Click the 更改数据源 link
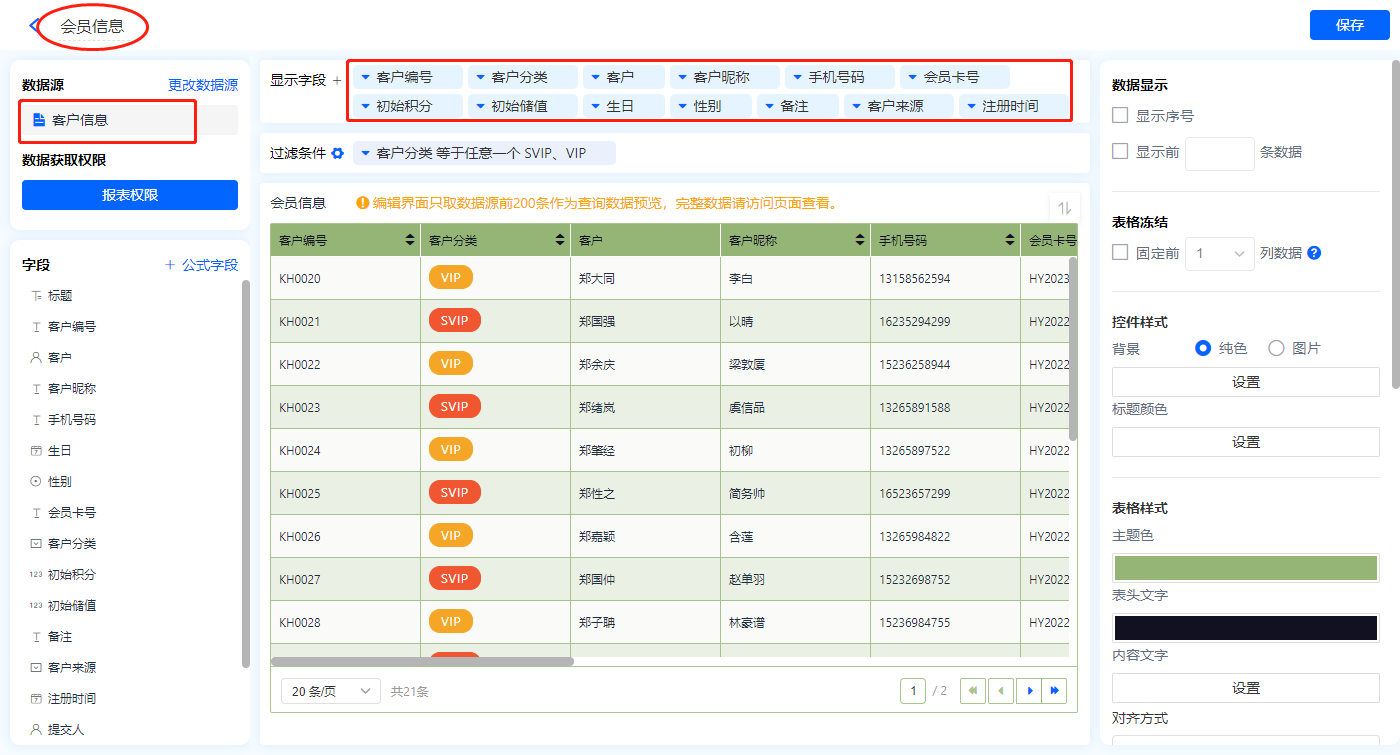 click(x=203, y=86)
